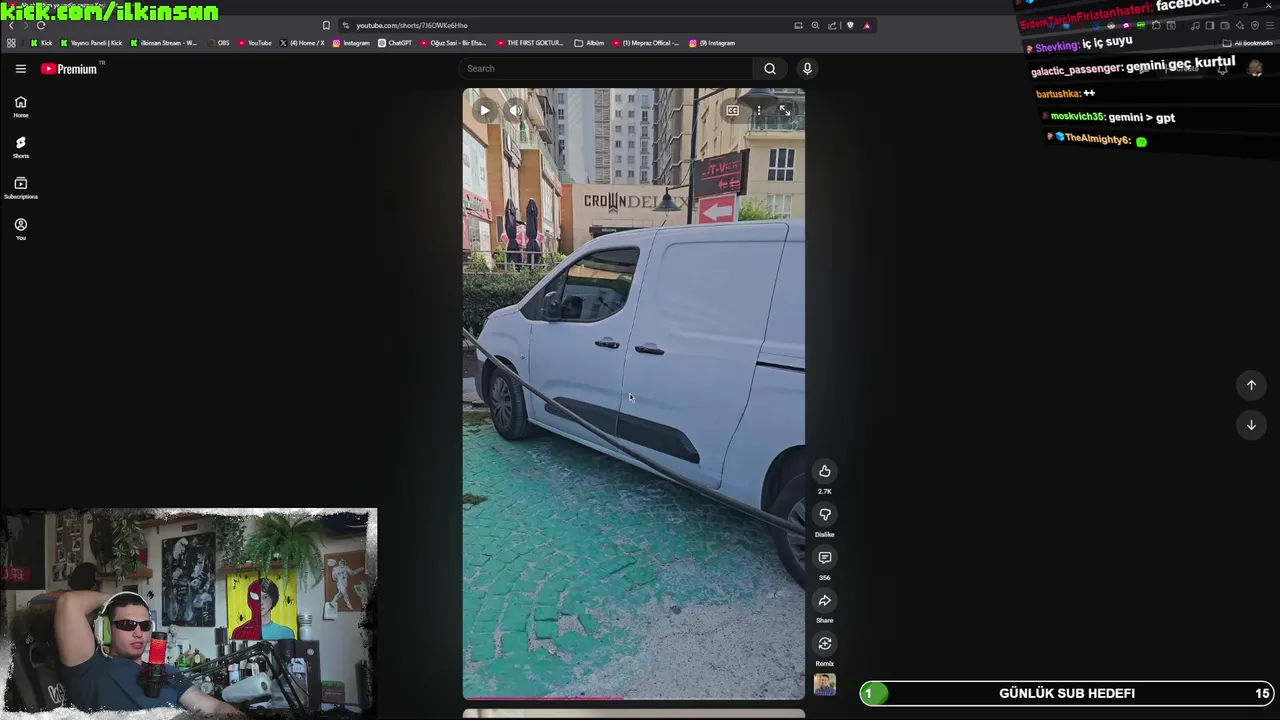This screenshot has width=1280, height=720.
Task: Expand the Albüm bookmarks folder
Action: tap(589, 43)
